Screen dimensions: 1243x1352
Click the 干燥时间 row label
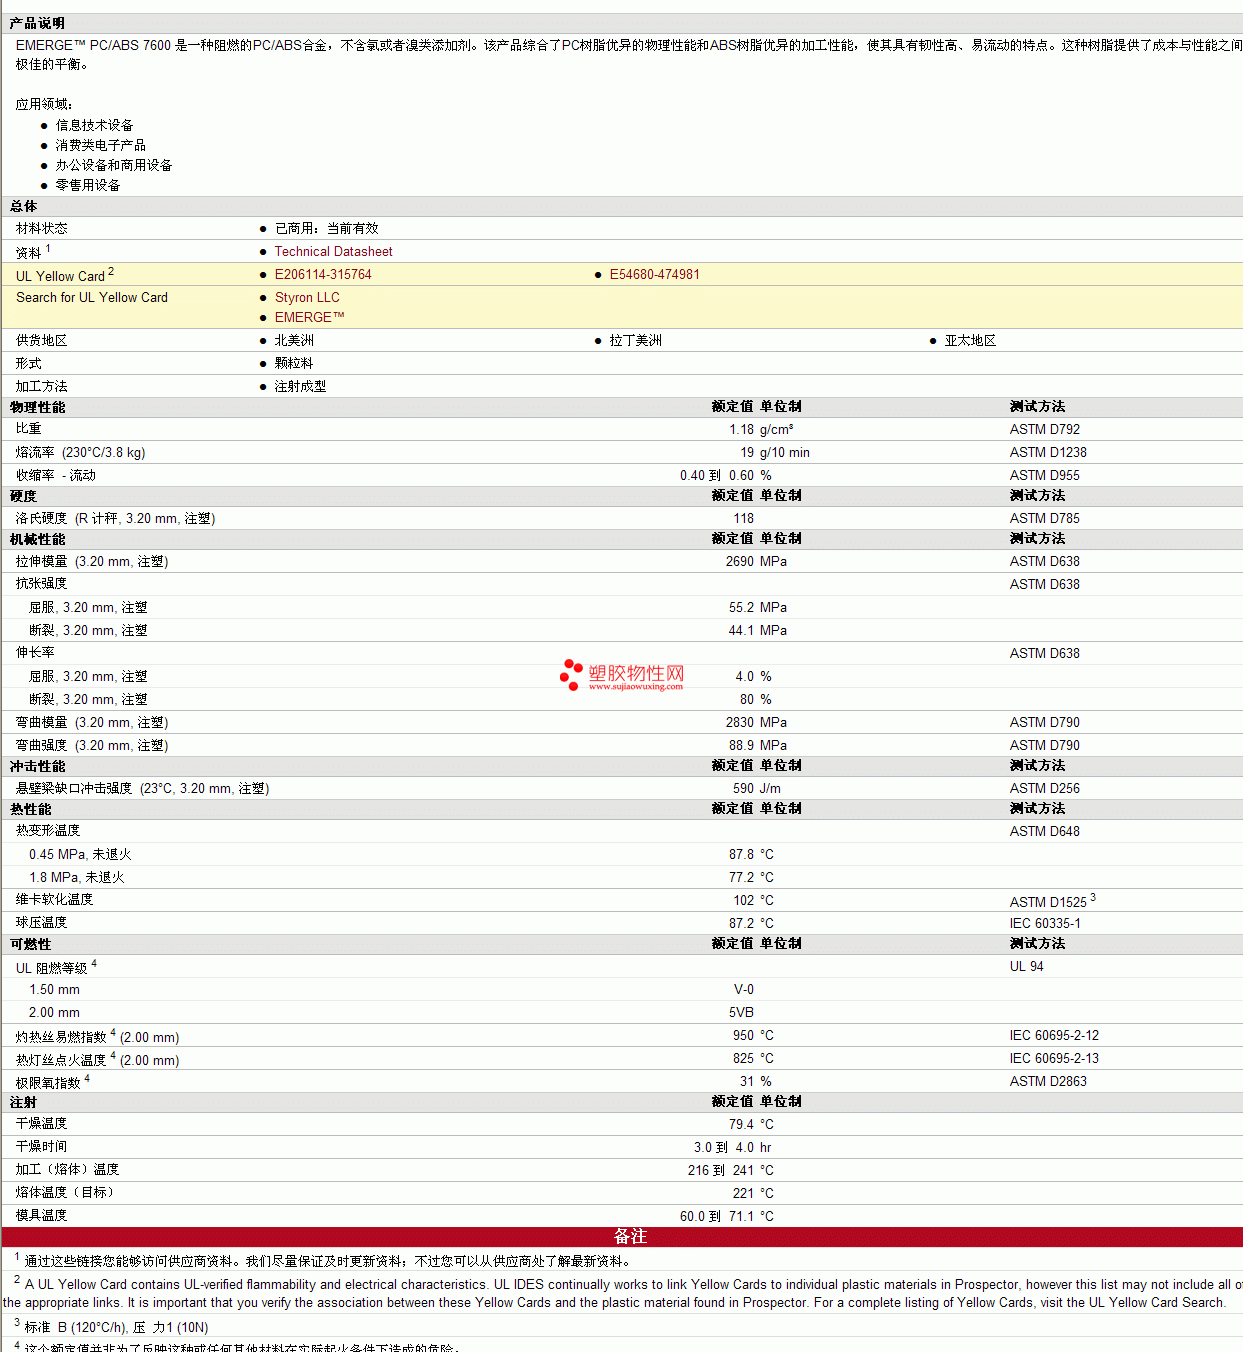[41, 1147]
